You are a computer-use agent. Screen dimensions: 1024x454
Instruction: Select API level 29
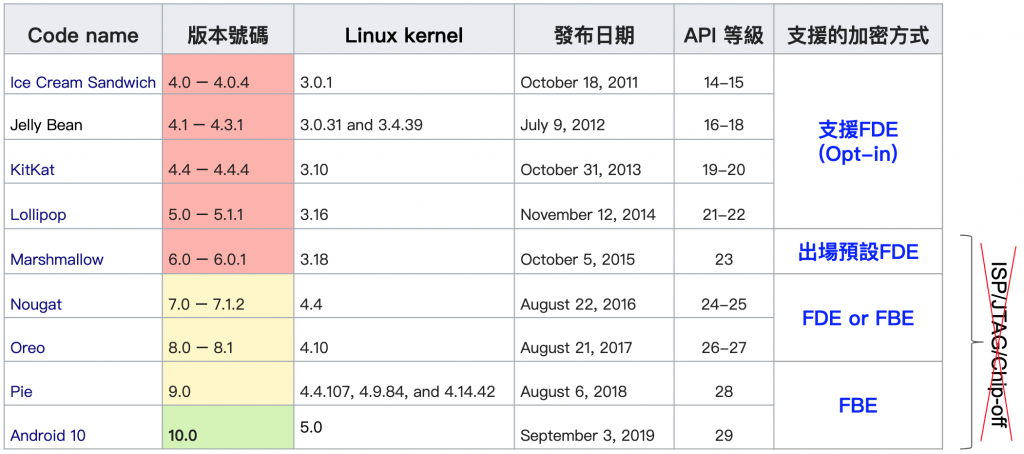[x=724, y=427]
